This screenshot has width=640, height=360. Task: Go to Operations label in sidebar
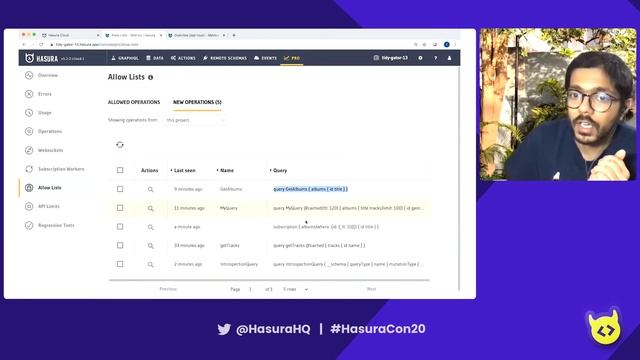tap(50, 131)
